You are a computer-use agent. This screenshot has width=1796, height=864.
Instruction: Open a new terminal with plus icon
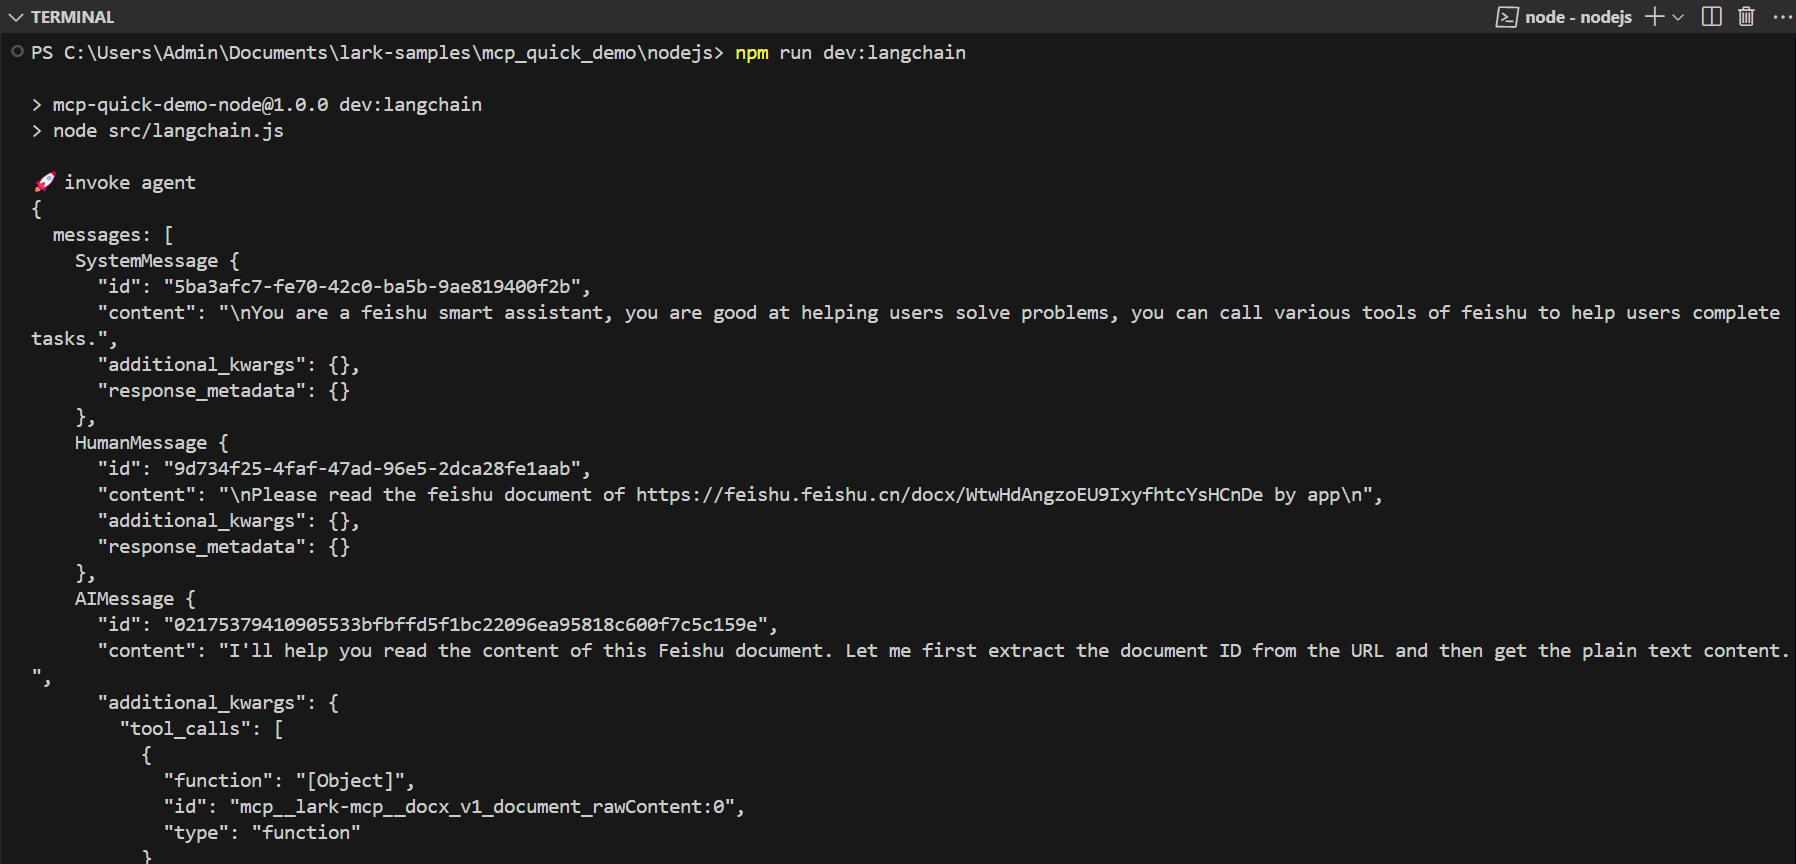(x=1654, y=17)
